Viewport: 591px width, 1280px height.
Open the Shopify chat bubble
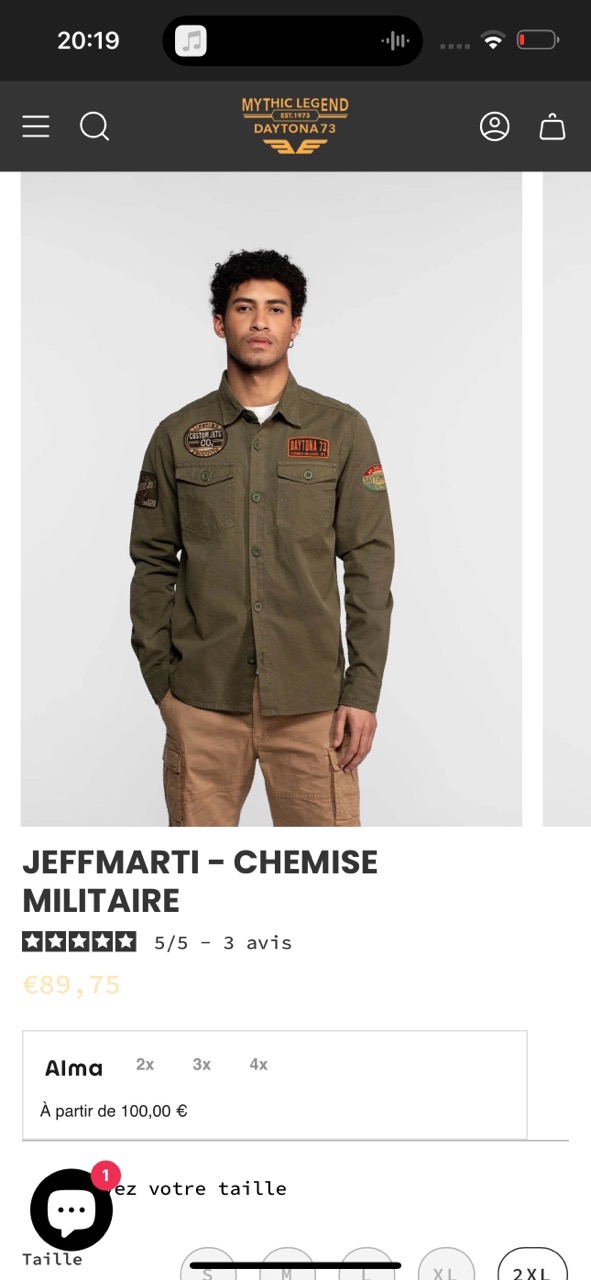(72, 1209)
